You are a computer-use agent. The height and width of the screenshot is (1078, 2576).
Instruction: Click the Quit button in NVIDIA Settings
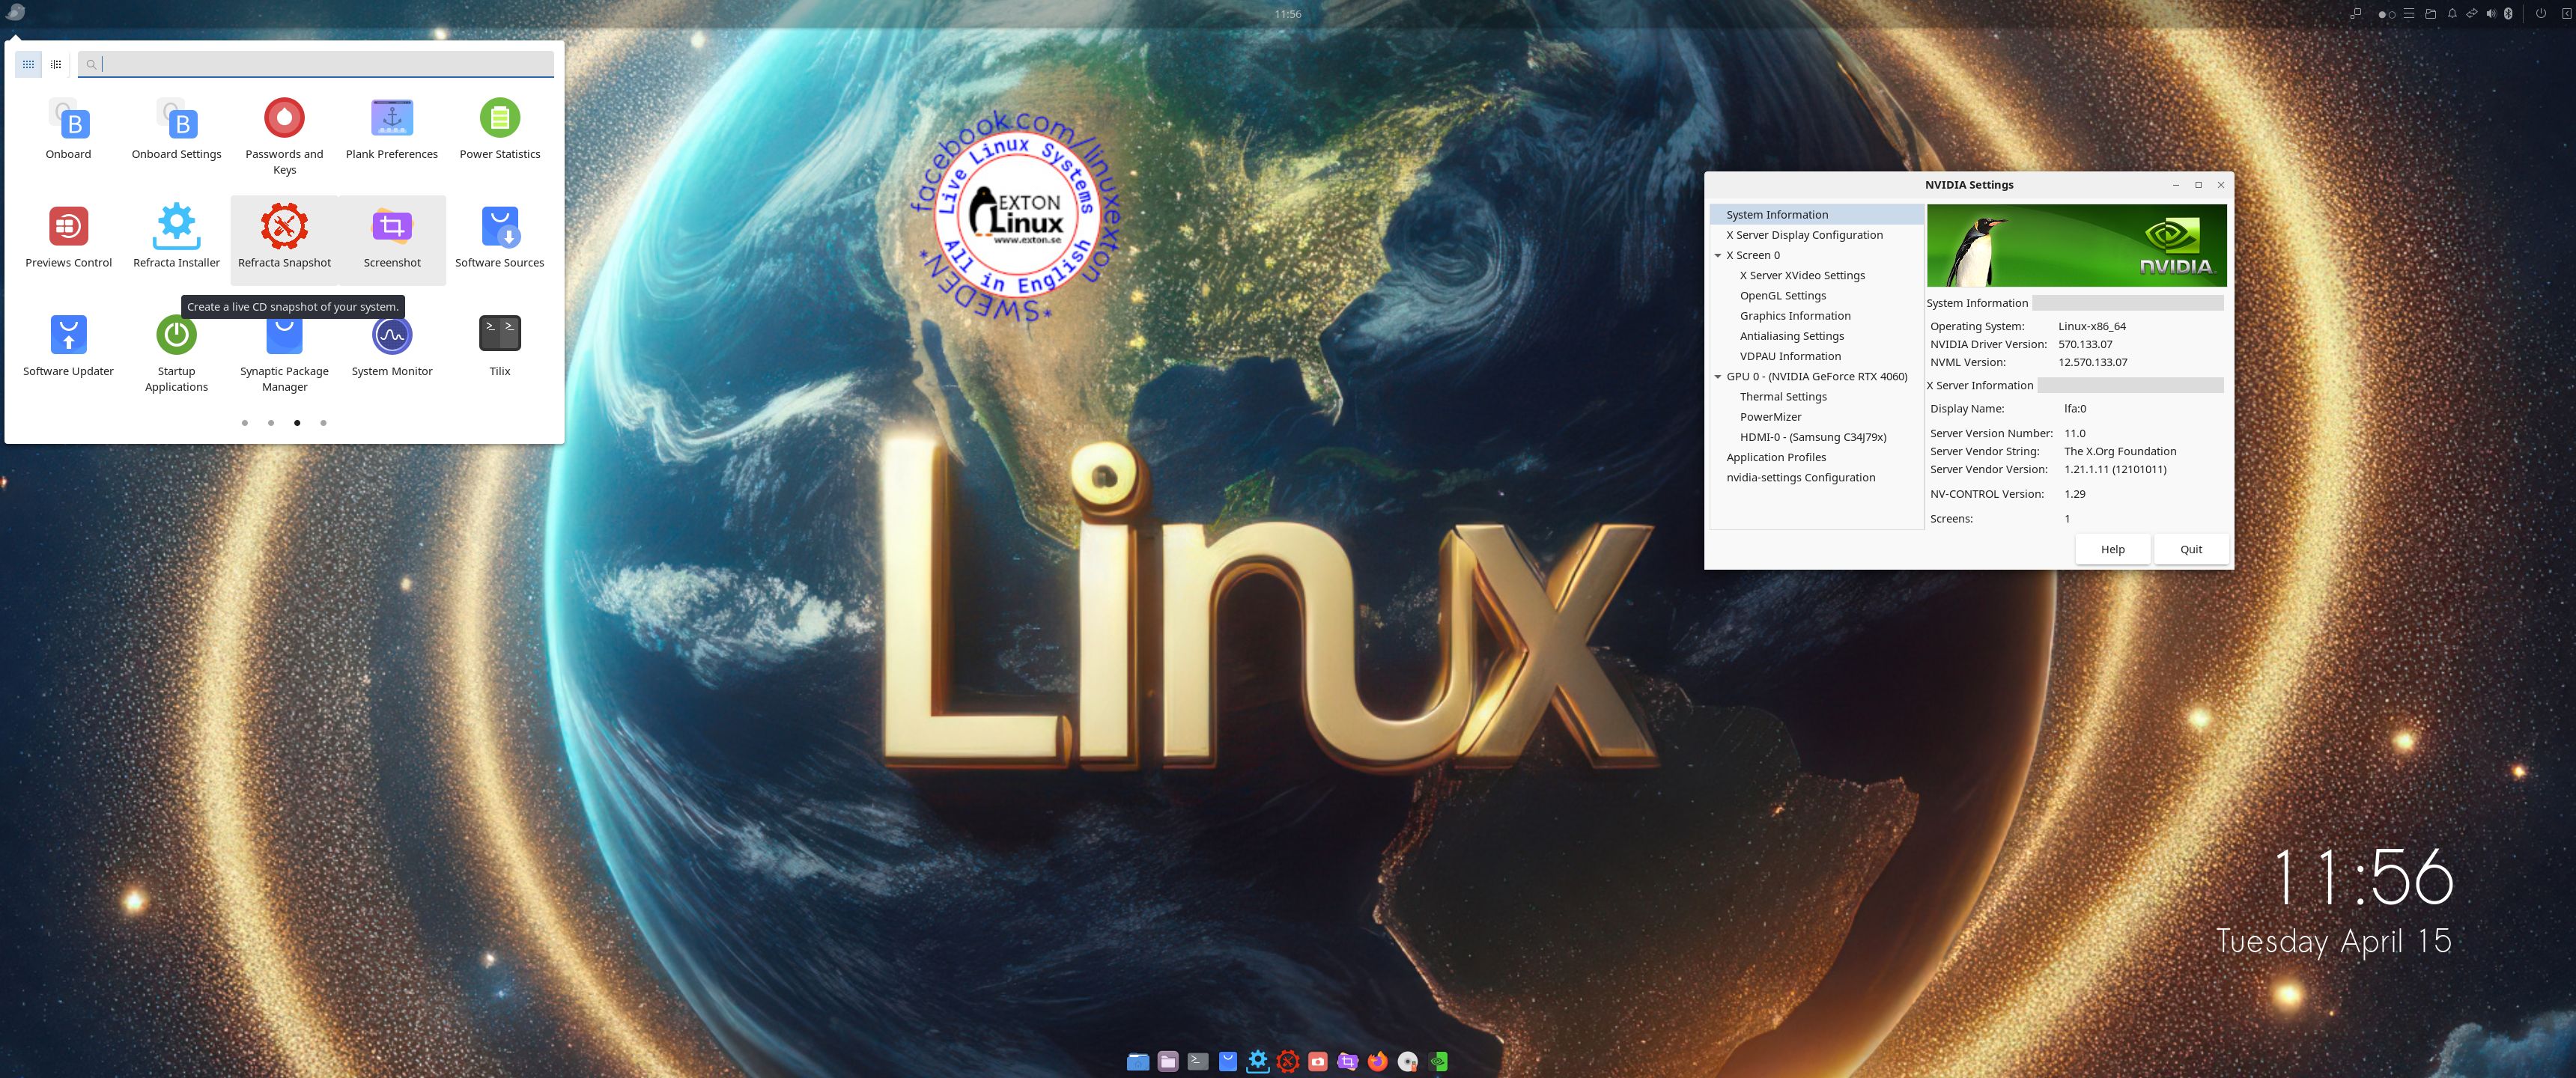[2190, 549]
